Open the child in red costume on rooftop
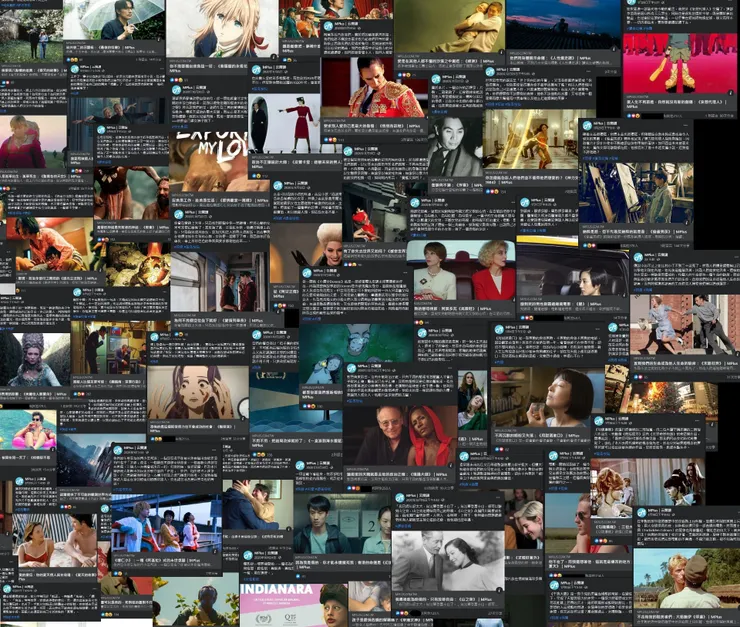 pos(374,212)
